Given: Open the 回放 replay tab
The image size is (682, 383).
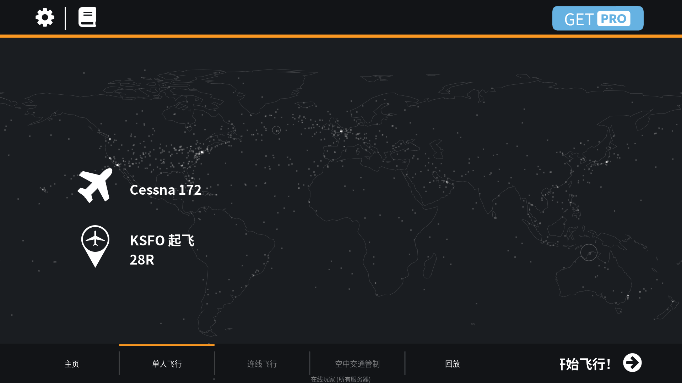Looking at the screenshot, I should tap(452, 364).
